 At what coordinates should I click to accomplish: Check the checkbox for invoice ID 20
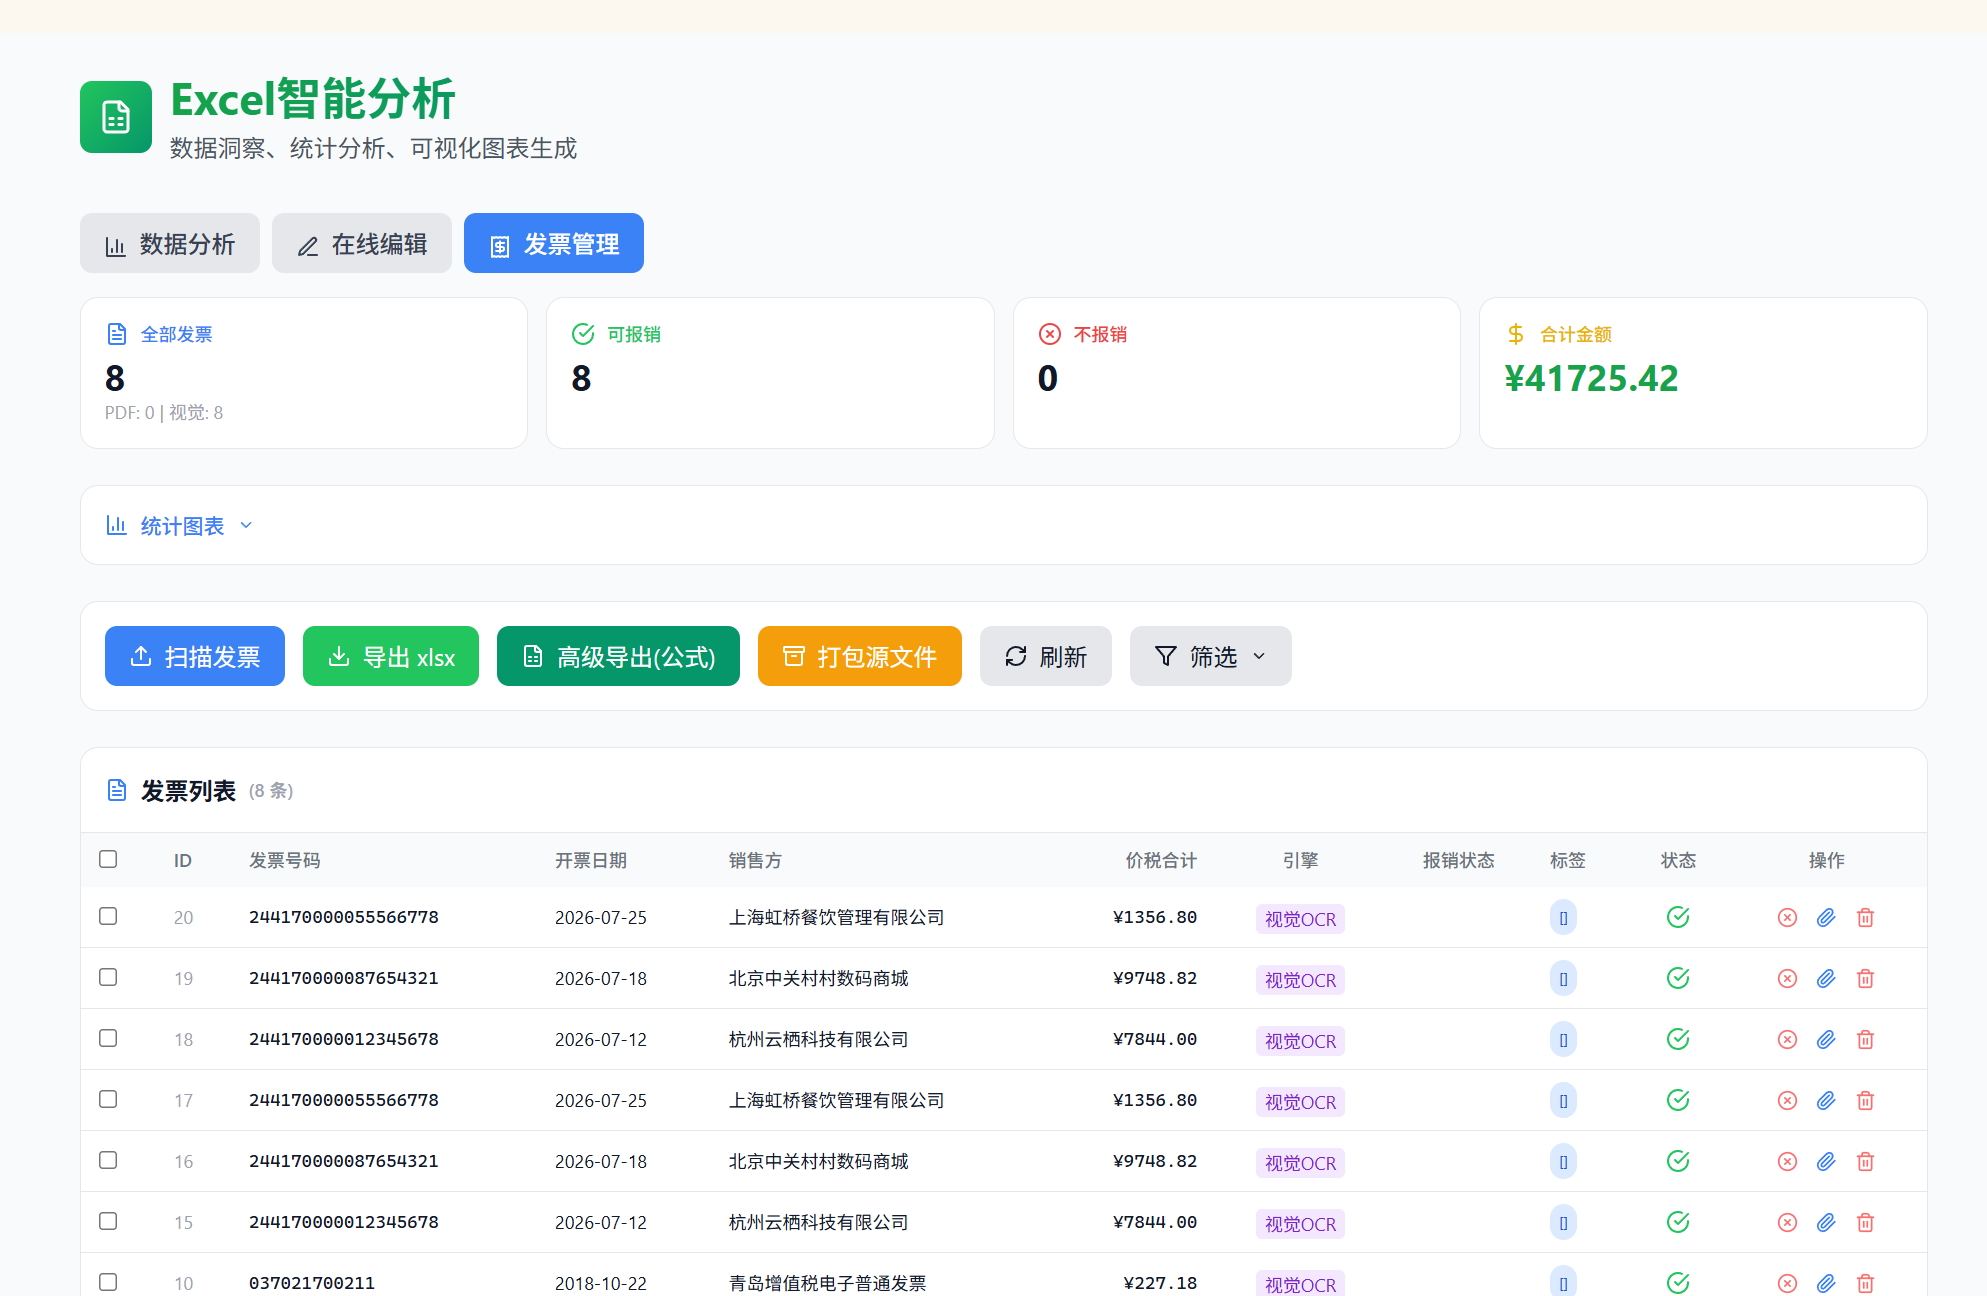108,916
